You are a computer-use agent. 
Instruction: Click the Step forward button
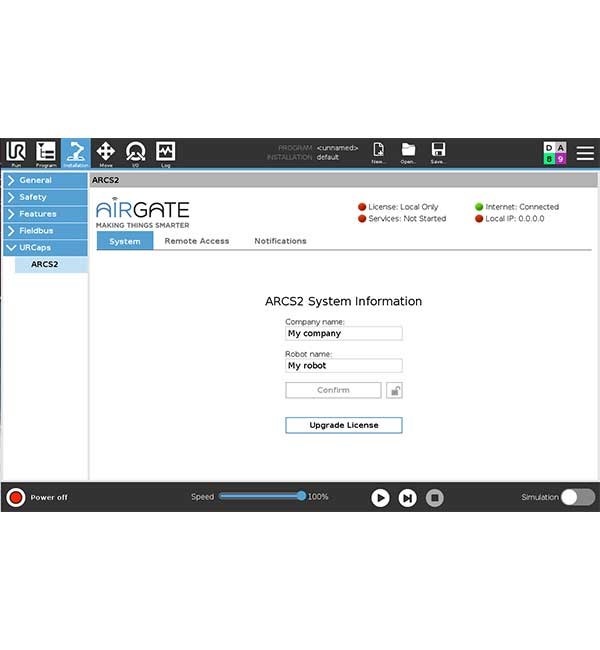[408, 497]
